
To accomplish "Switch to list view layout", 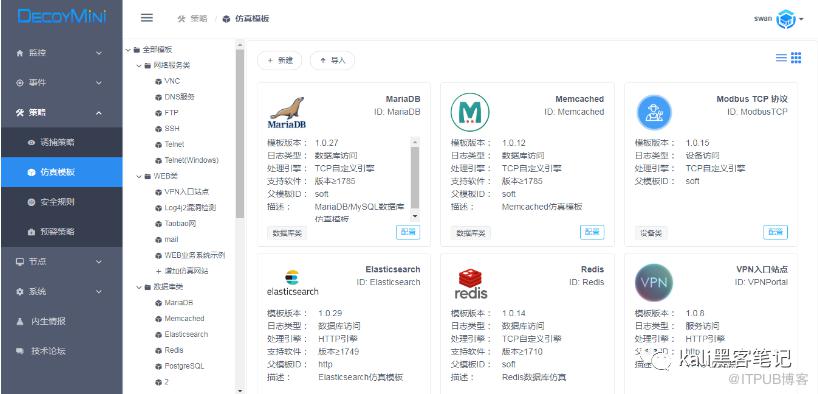I will tap(781, 58).
